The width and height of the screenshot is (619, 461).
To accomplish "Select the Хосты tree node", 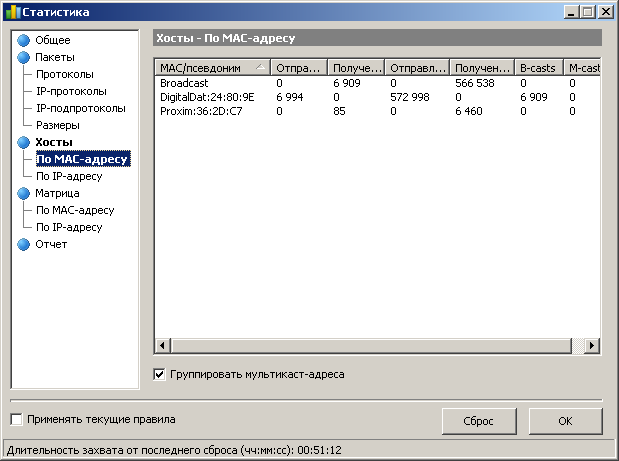I will coord(54,142).
